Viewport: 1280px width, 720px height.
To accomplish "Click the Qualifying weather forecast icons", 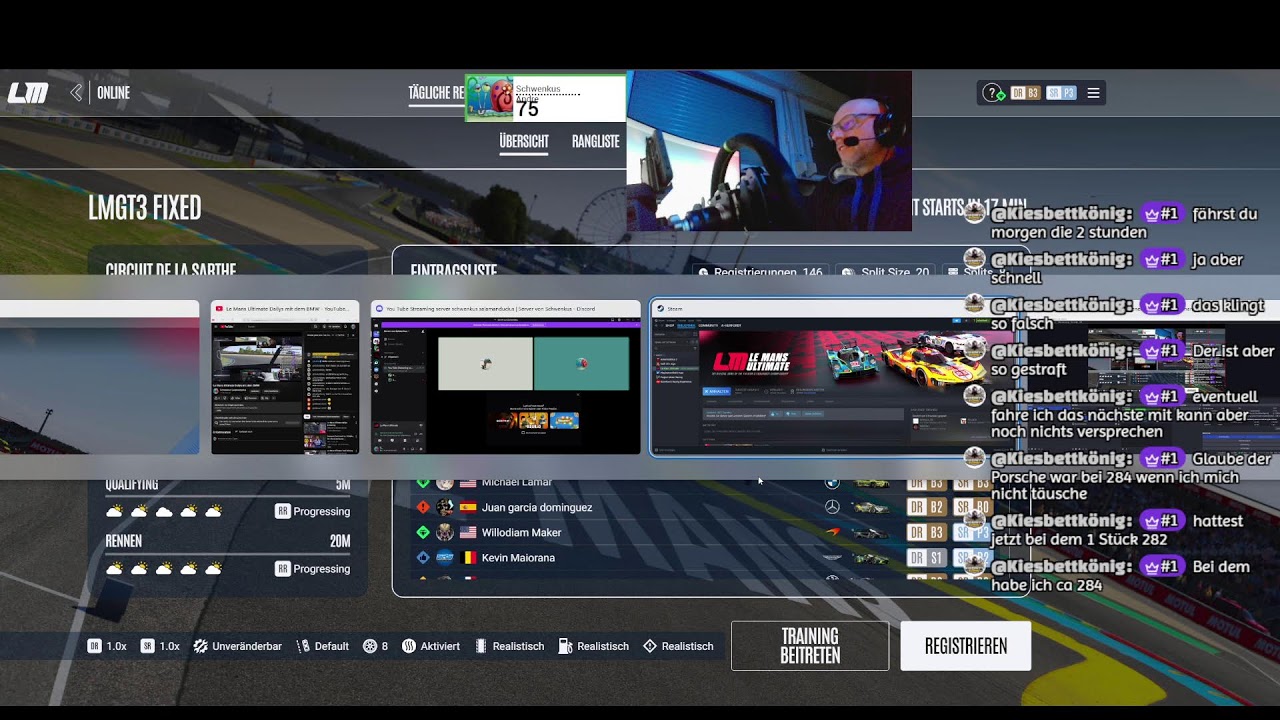I will point(164,511).
